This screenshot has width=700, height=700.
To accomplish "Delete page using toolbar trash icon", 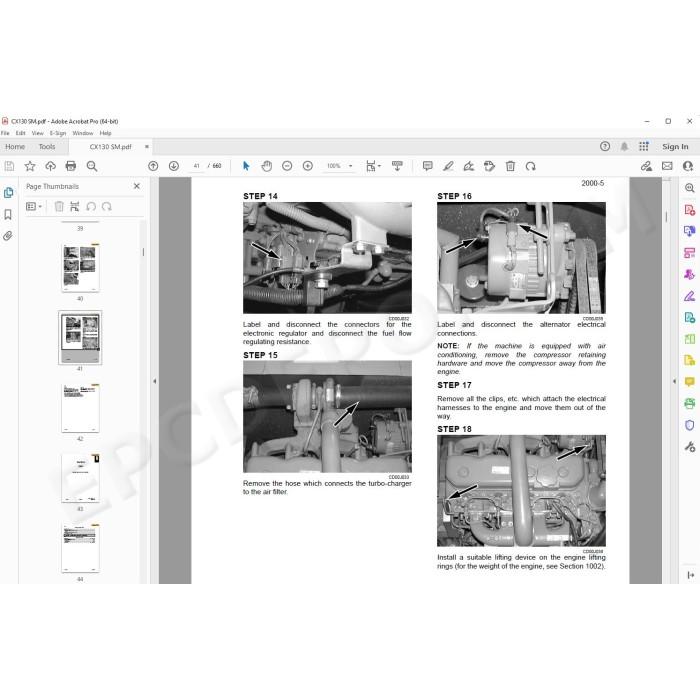I will pos(510,166).
